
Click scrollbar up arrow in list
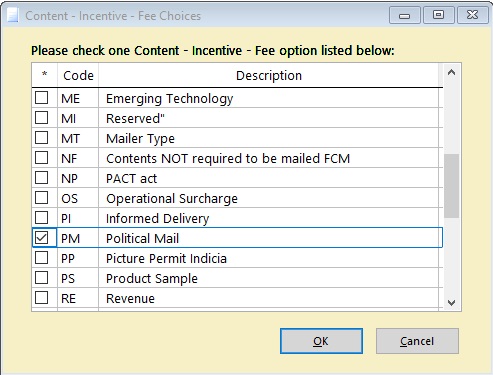click(x=451, y=72)
